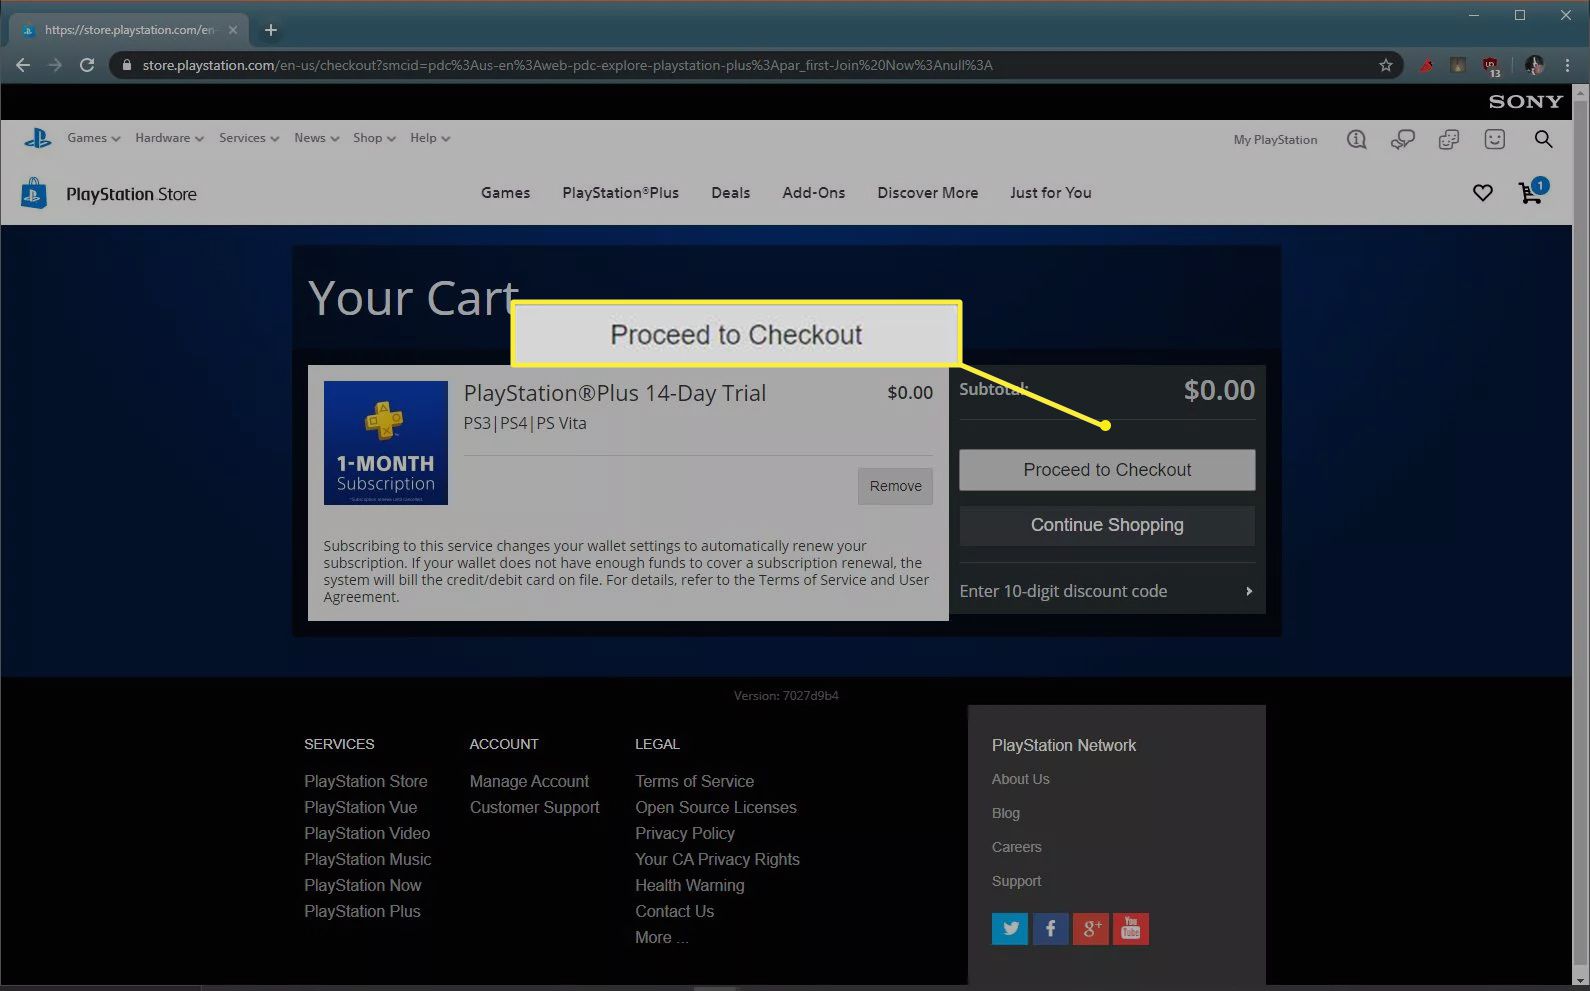Viewport: 1590px width, 991px height.
Task: Click the Chrome profile avatar
Action: tap(1534, 65)
